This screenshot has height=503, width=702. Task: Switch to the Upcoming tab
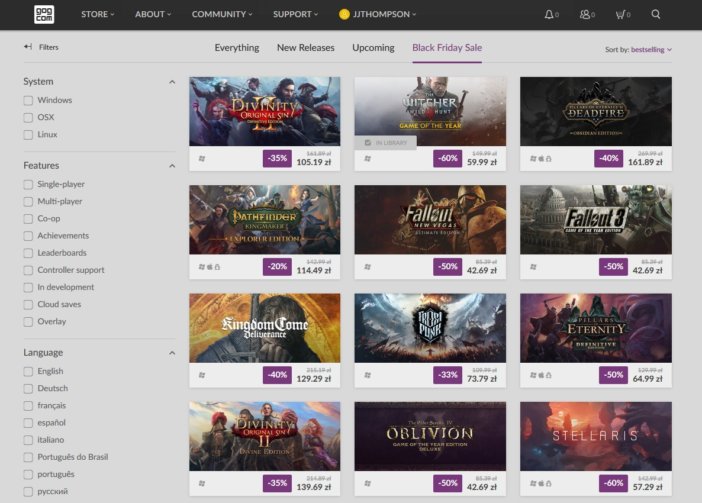click(x=373, y=48)
